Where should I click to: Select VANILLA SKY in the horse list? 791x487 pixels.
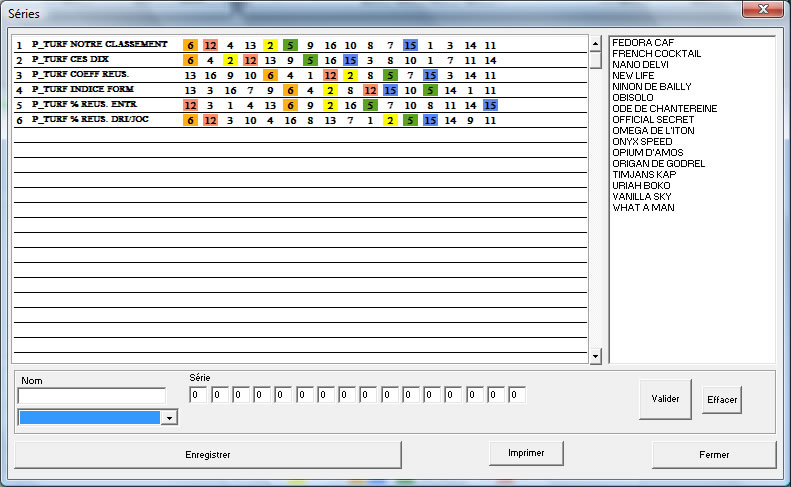point(642,196)
